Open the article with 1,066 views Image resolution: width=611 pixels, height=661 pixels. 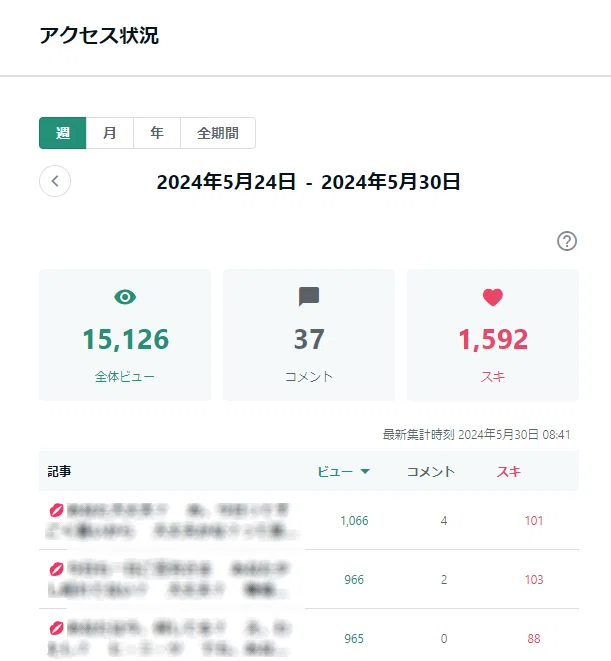(172, 520)
